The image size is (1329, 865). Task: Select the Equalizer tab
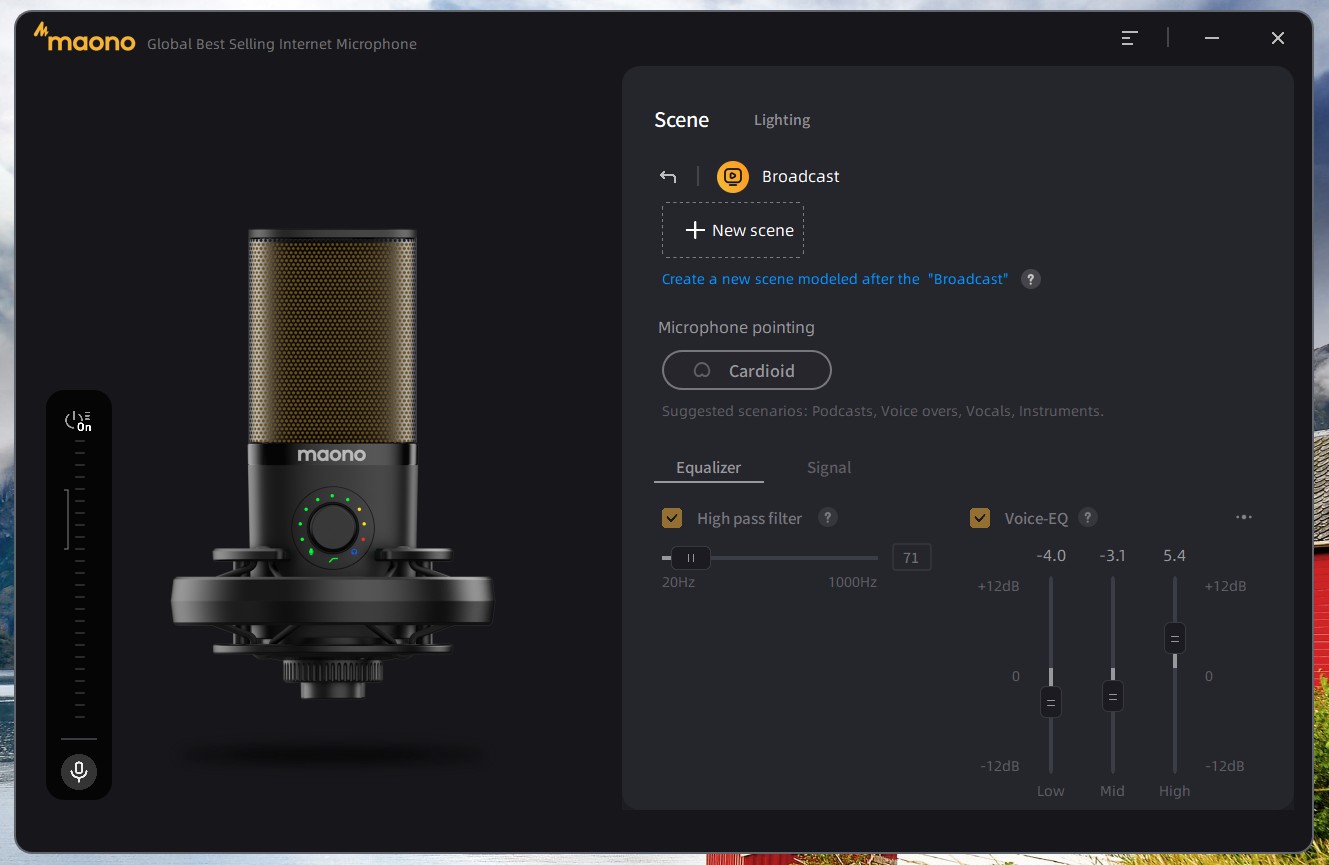click(x=709, y=468)
